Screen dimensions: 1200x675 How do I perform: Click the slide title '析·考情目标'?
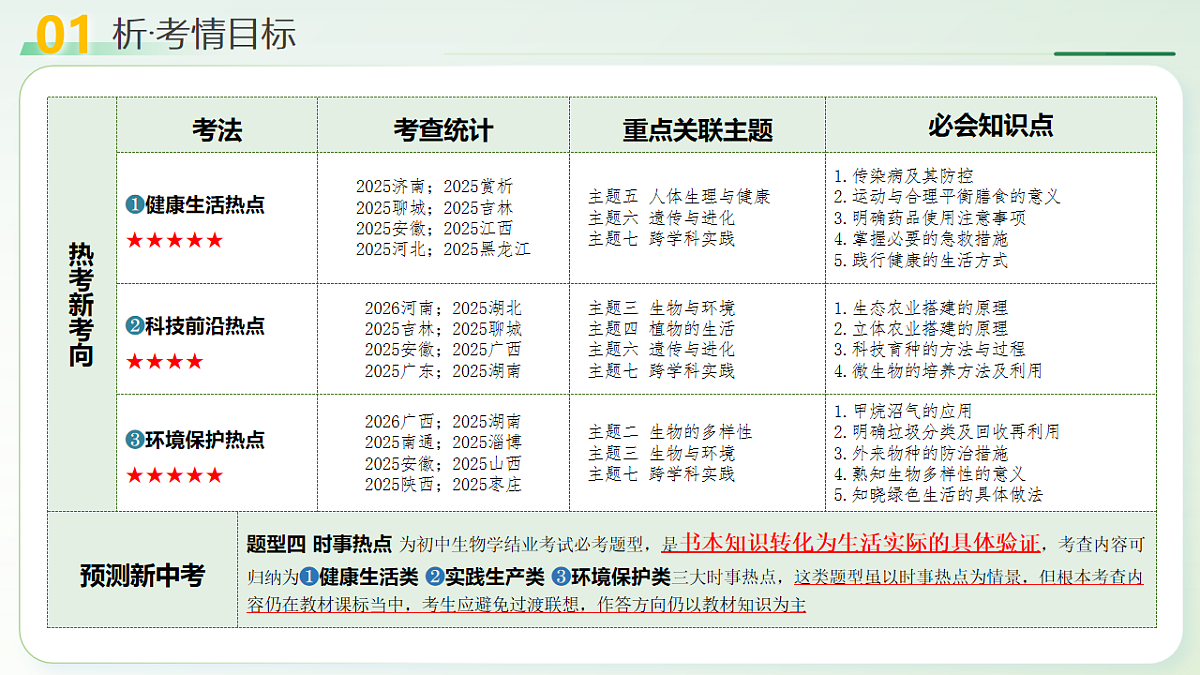[x=204, y=34]
